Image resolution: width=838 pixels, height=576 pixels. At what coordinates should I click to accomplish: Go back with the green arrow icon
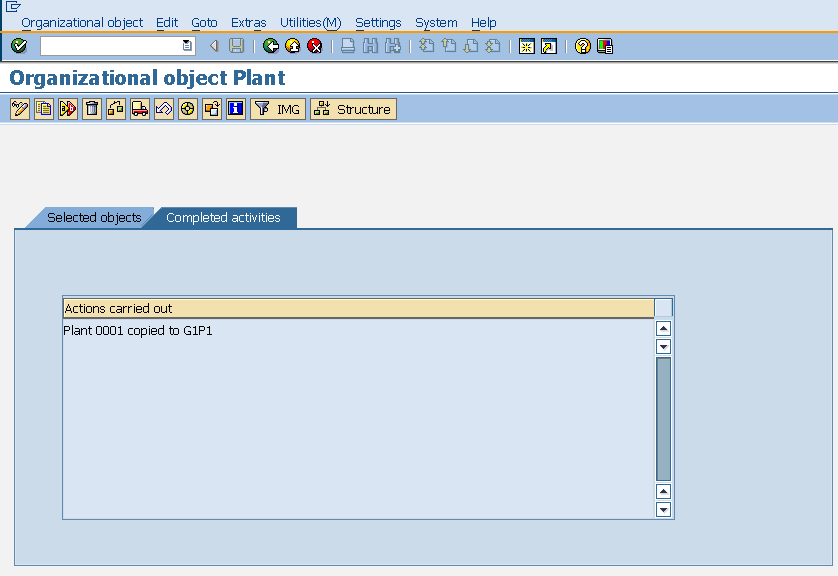[x=270, y=45]
